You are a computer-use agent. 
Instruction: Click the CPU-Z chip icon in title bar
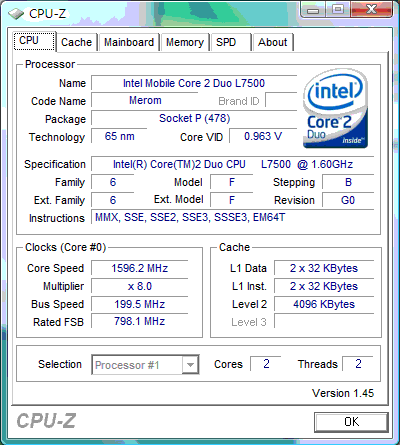[x=16, y=14]
